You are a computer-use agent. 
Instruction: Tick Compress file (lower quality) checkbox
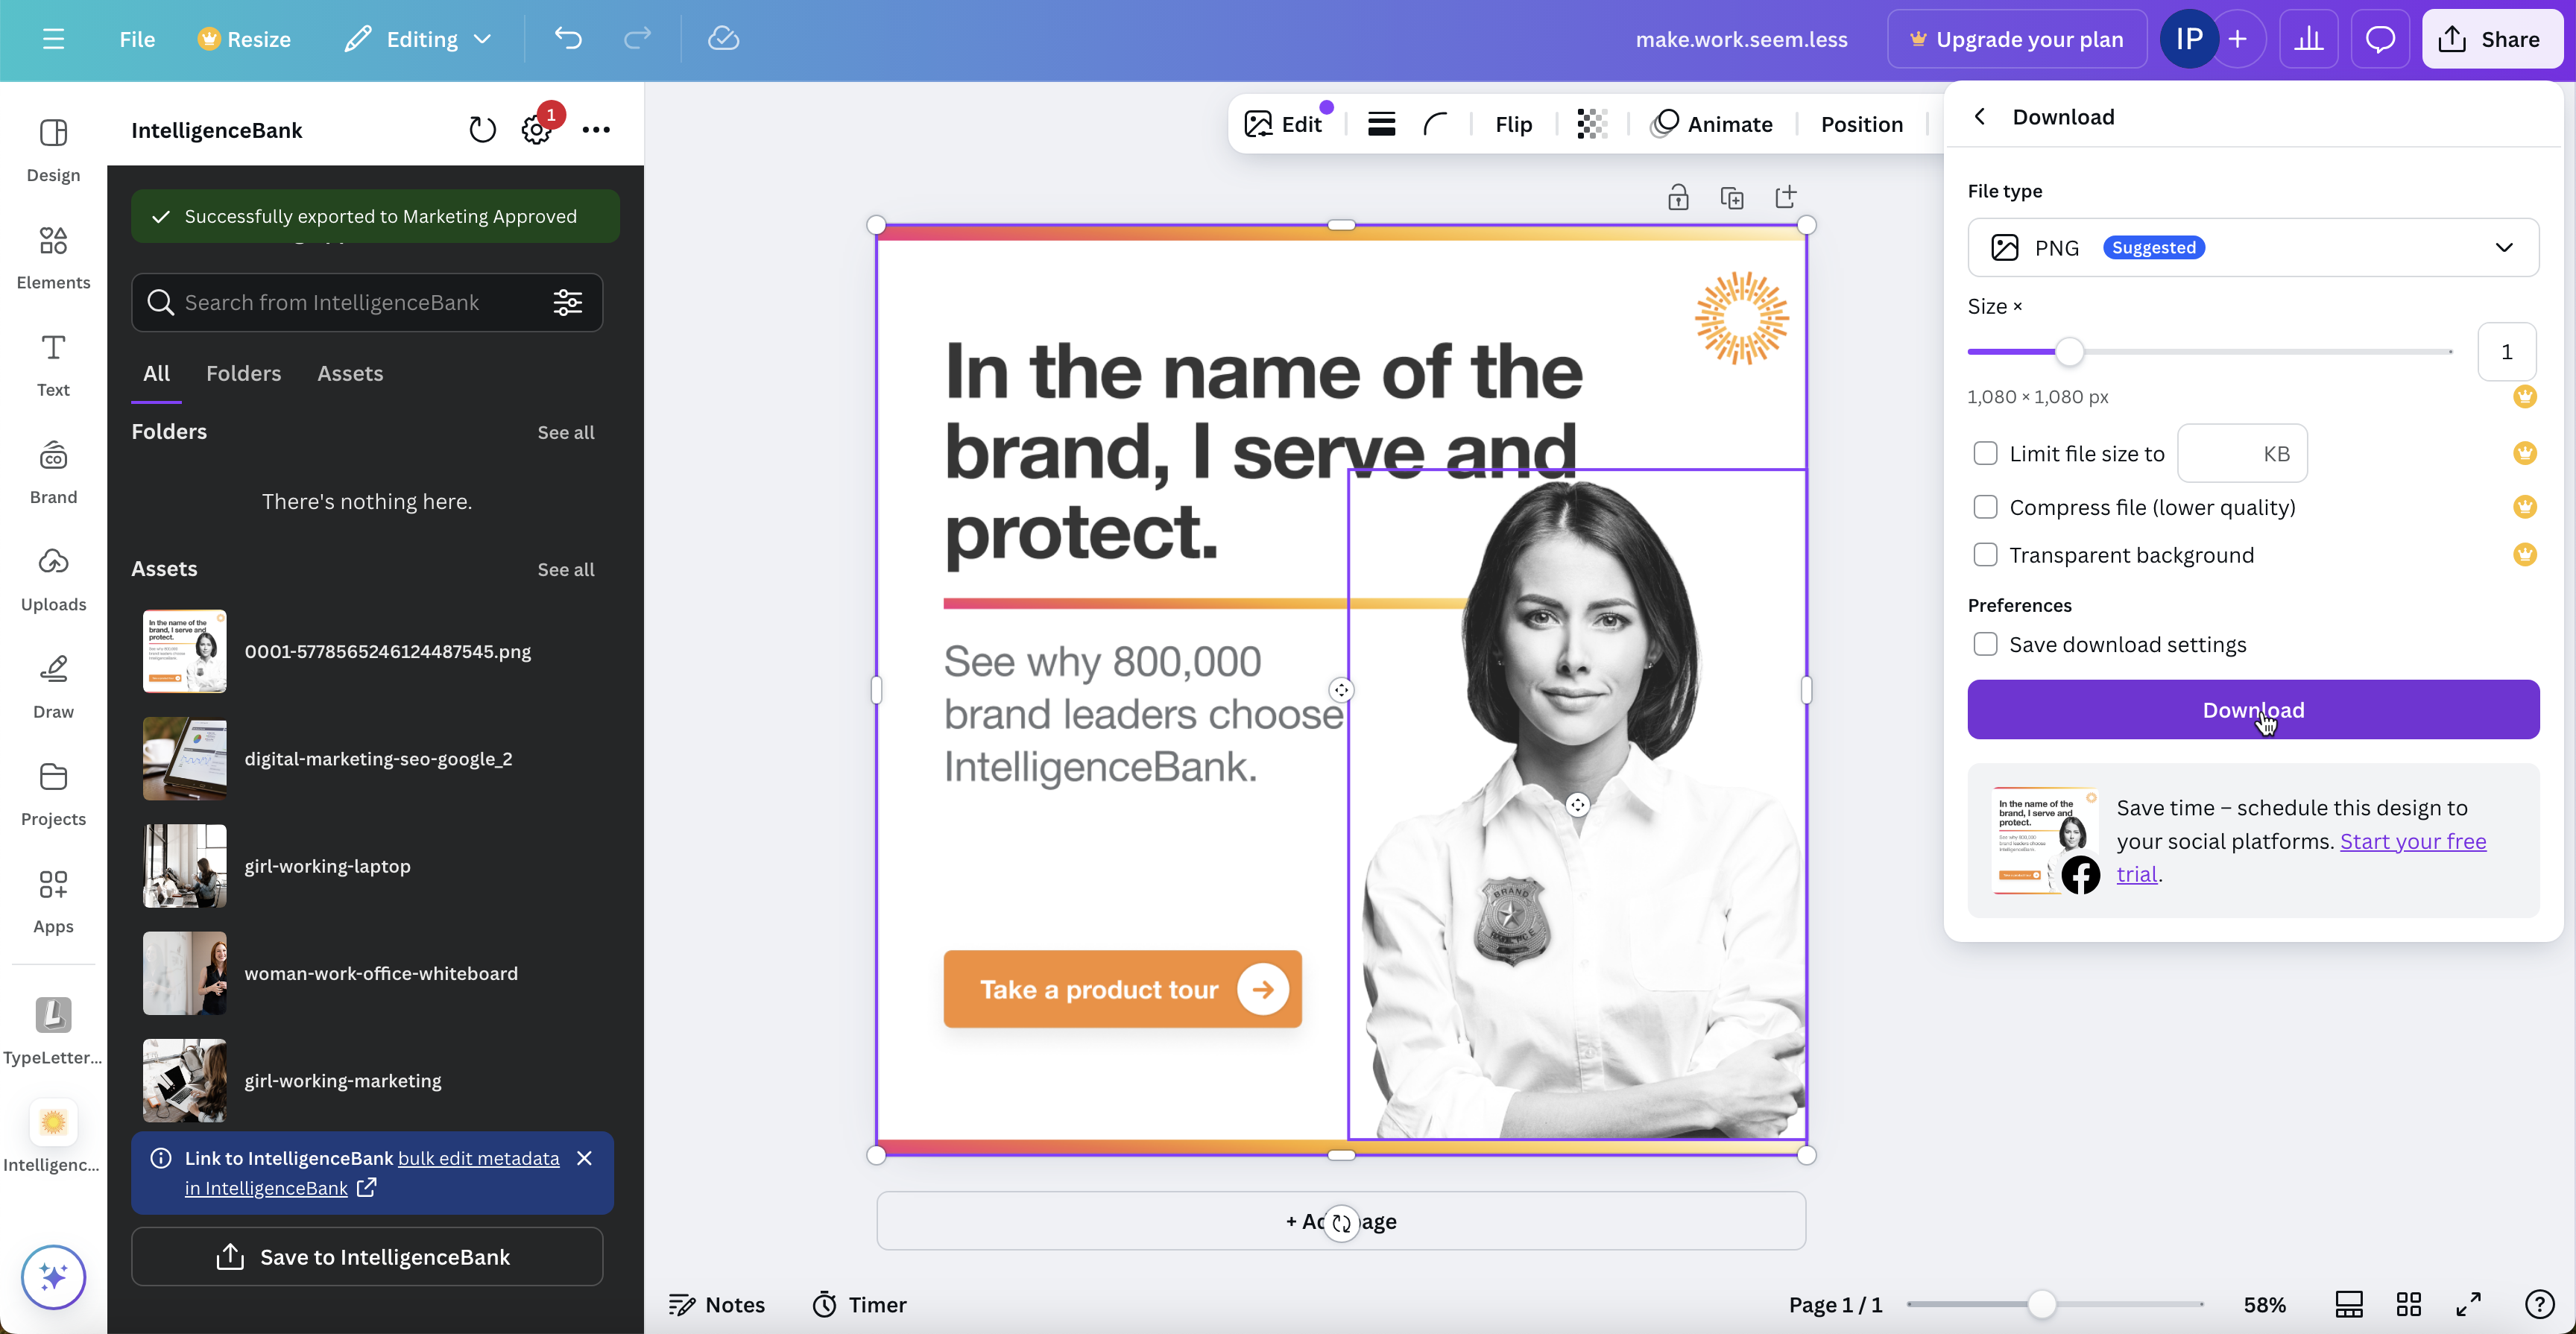(x=1985, y=507)
